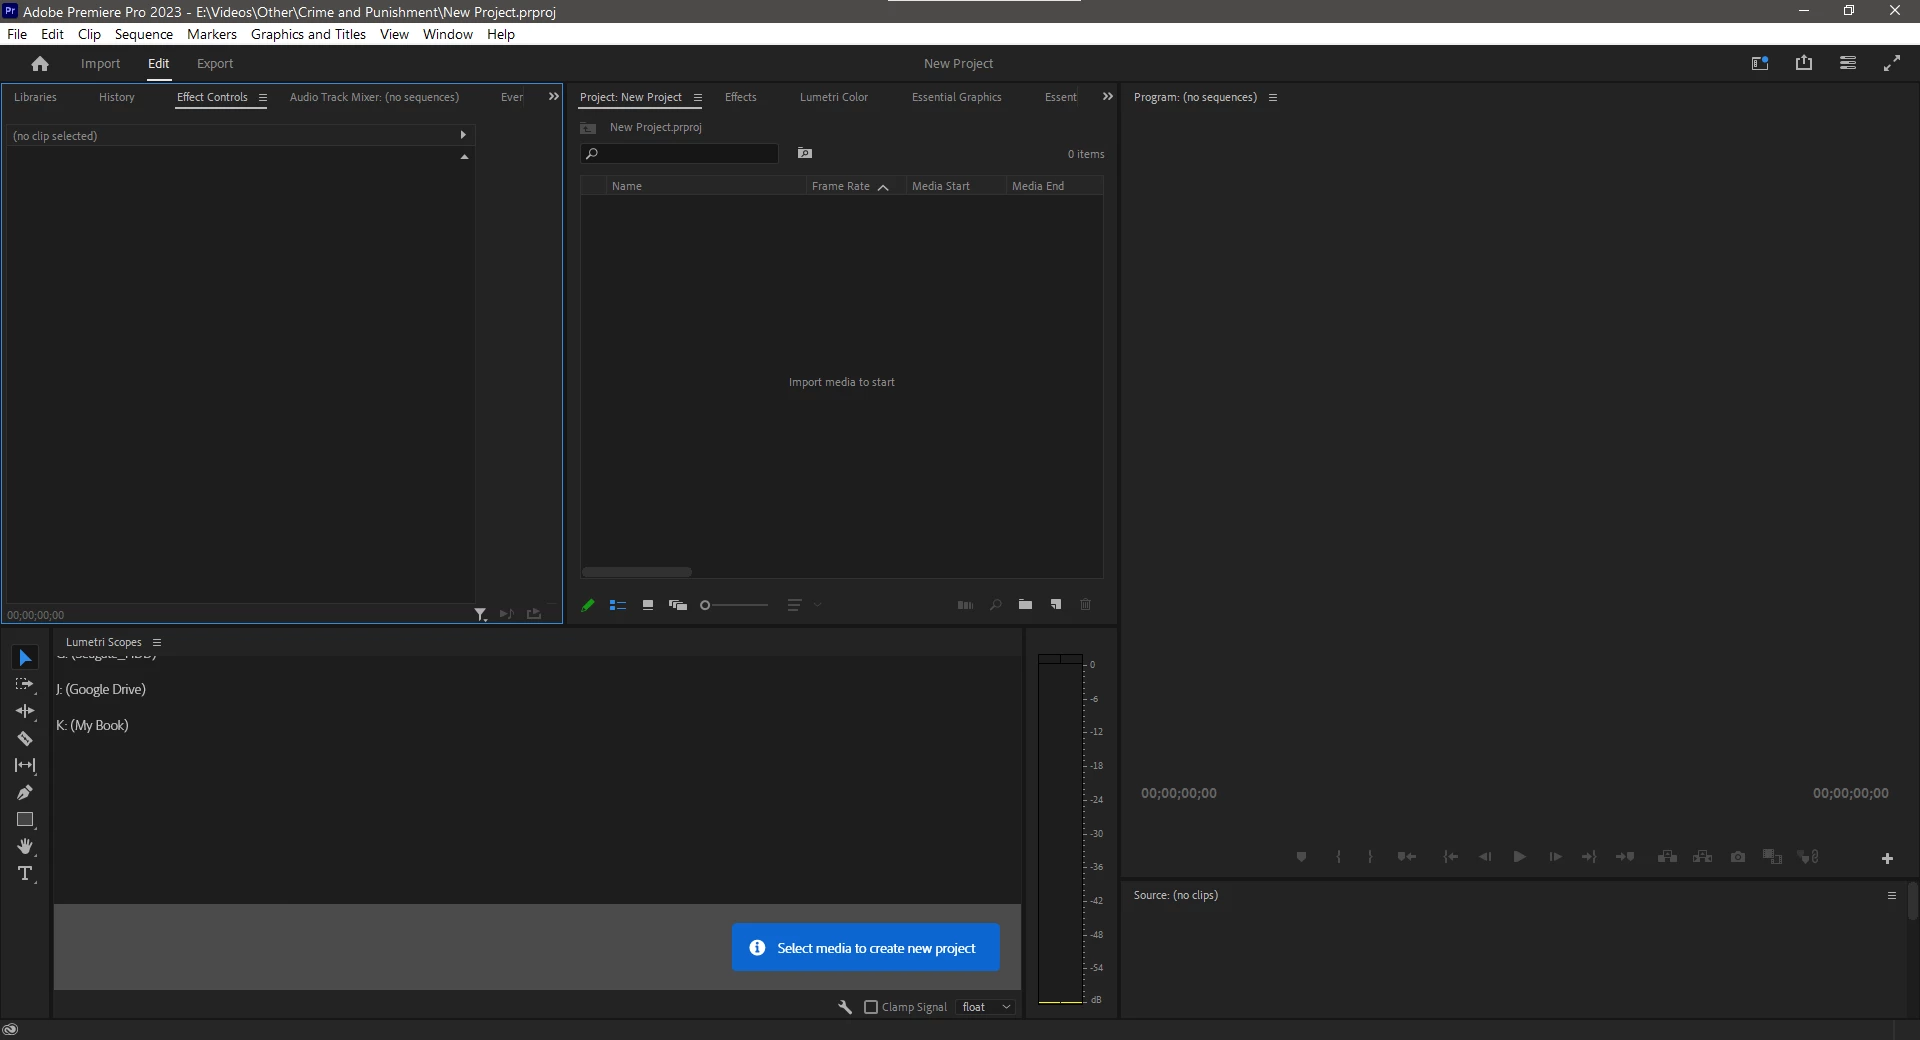Viewport: 1920px width, 1040px height.
Task: Select the Pen tool
Action: click(x=25, y=793)
